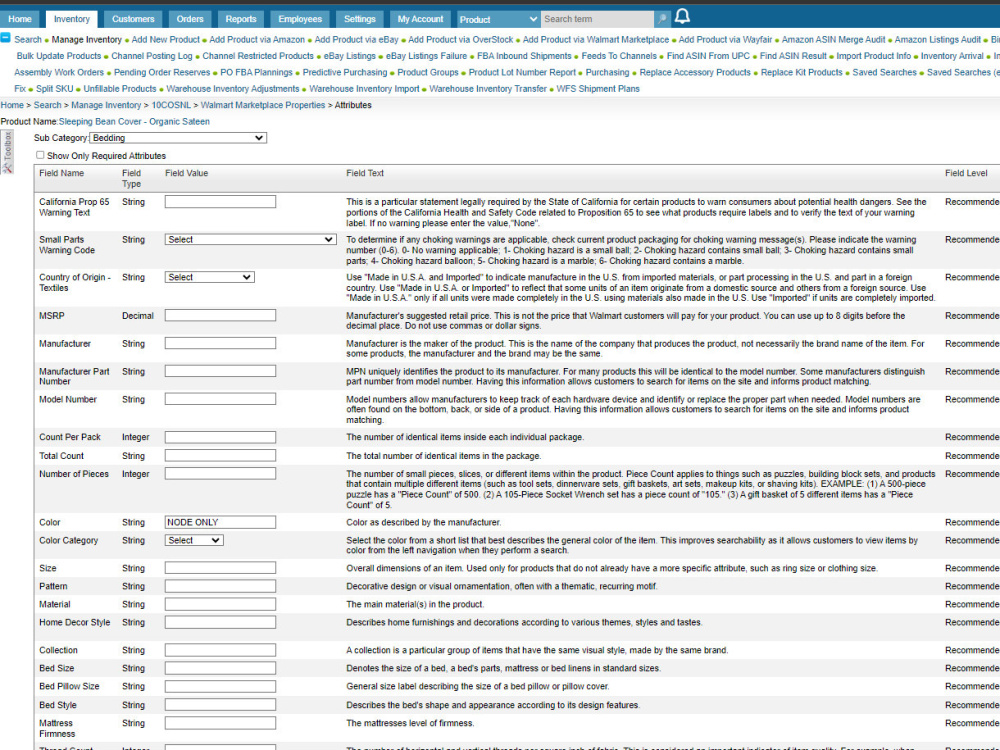Open Add Product via eBay link
This screenshot has height=750, width=1000.
click(357, 40)
